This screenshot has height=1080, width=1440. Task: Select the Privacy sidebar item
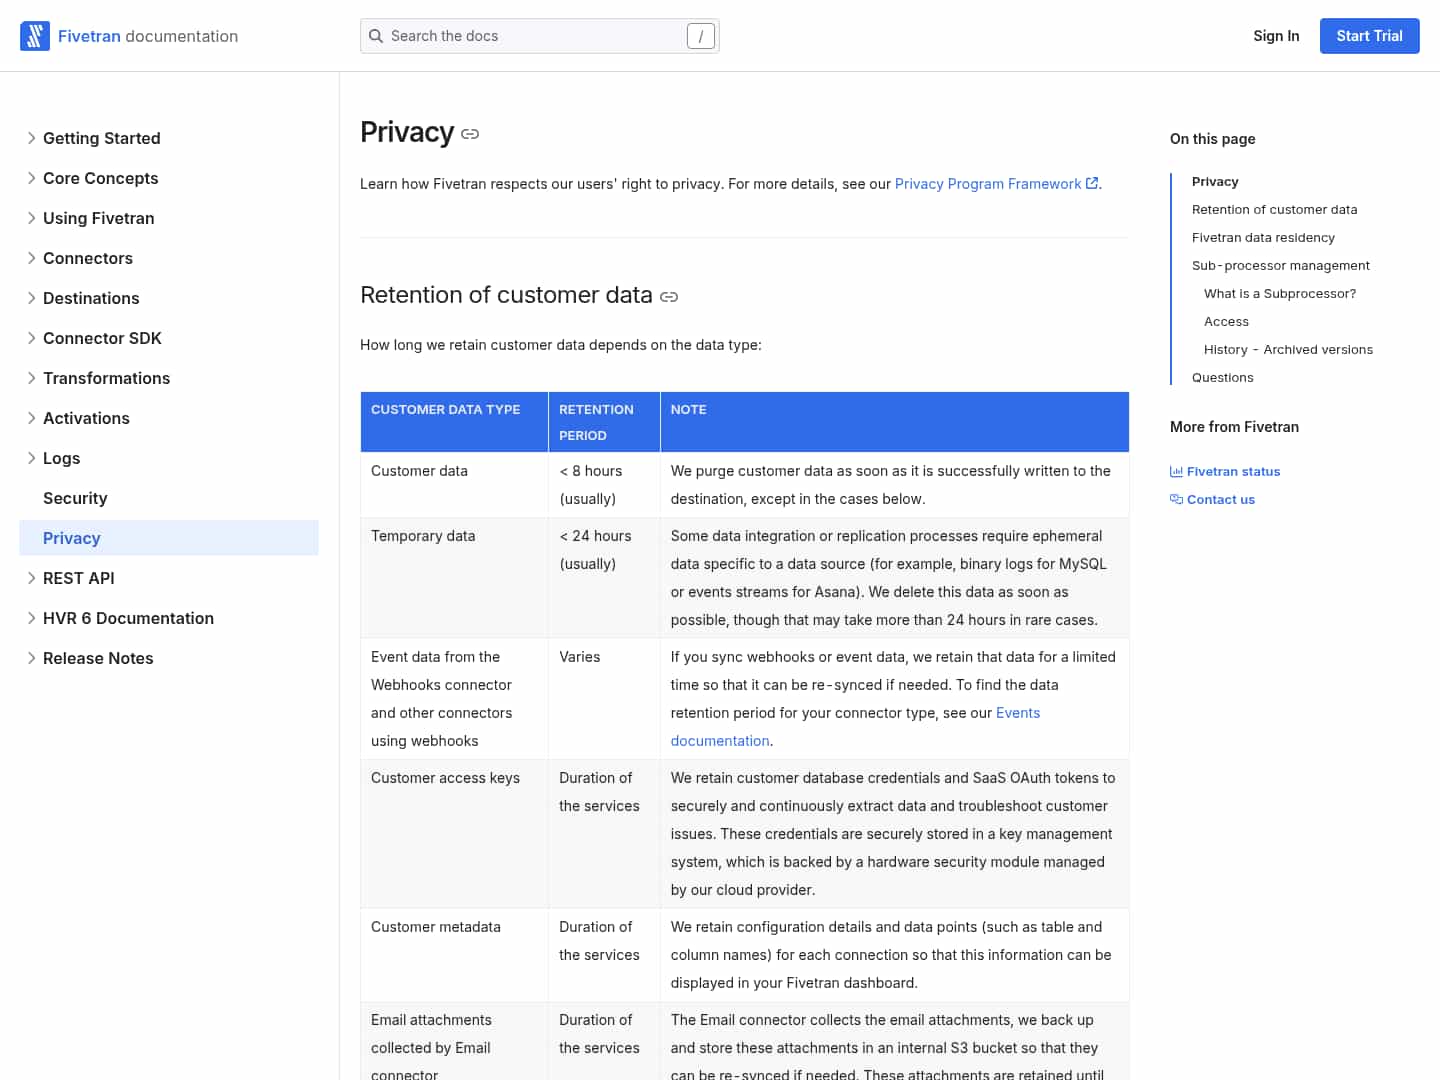tap(72, 538)
